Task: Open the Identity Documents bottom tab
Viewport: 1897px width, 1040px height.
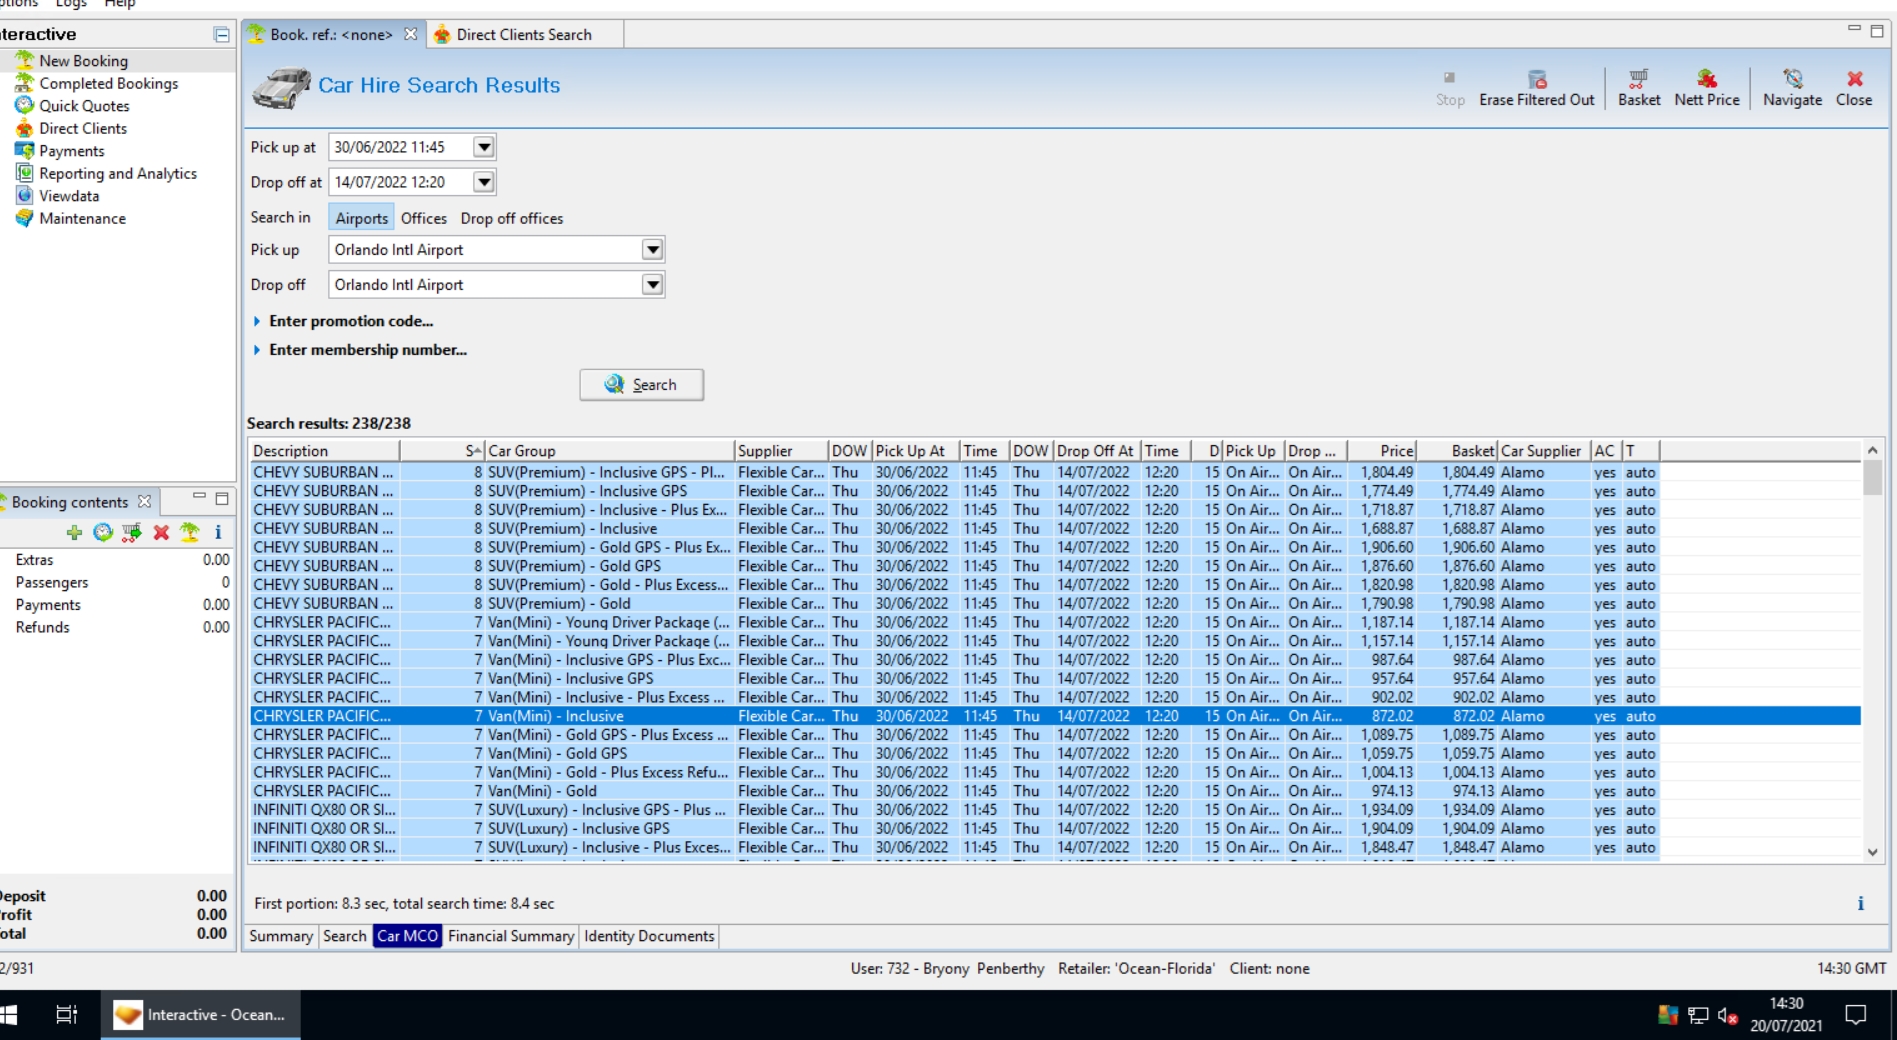Action: (649, 936)
